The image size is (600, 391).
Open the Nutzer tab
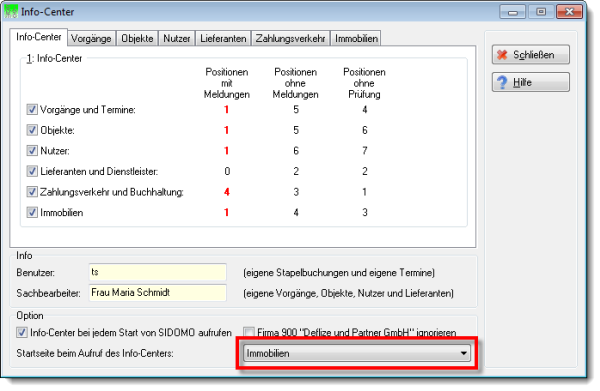pos(176,39)
